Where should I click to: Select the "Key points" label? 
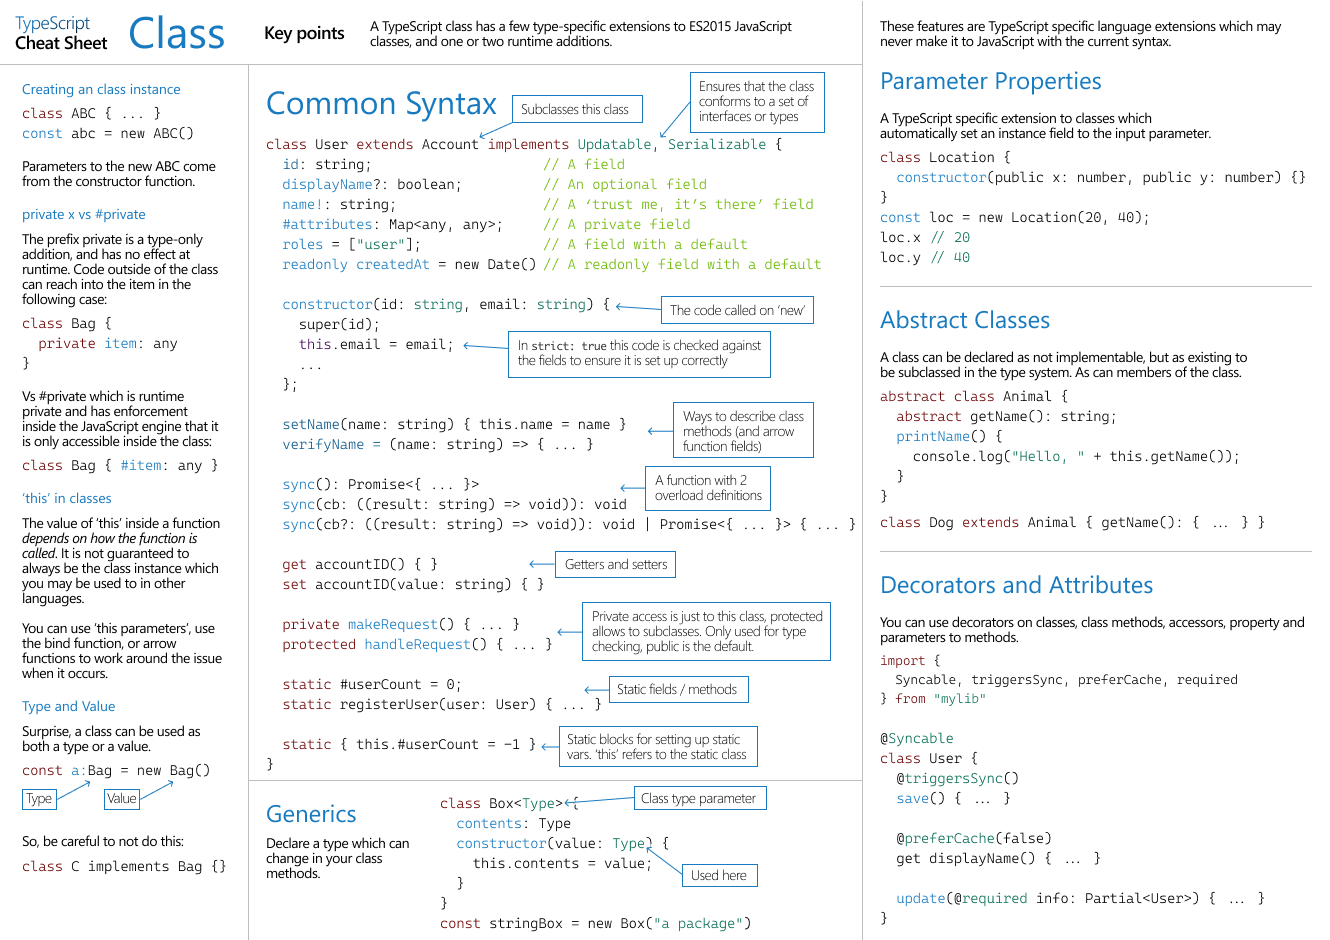pyautogui.click(x=304, y=33)
